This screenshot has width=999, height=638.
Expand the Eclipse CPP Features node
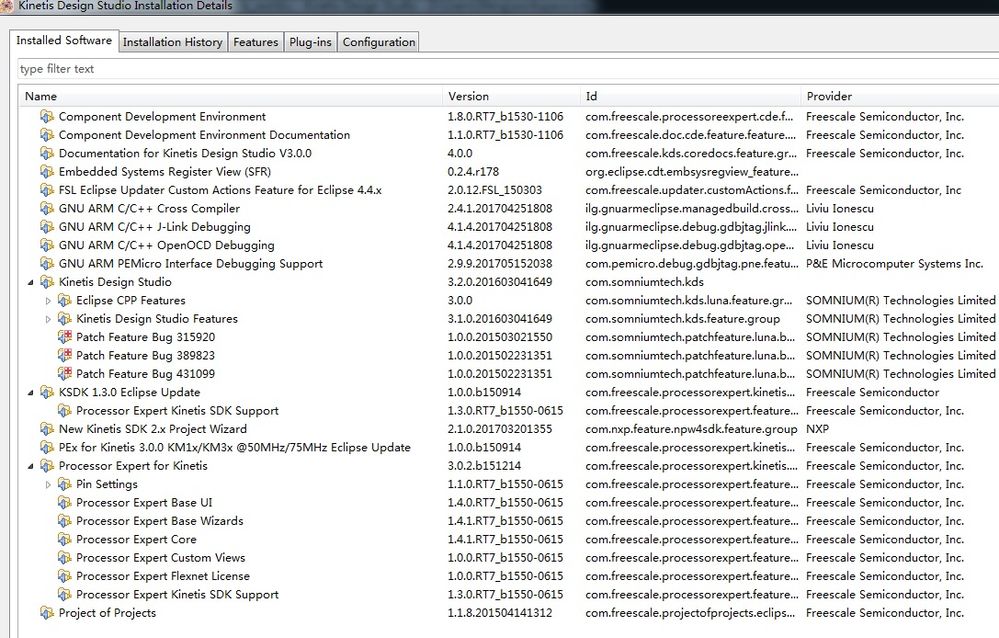(x=48, y=301)
